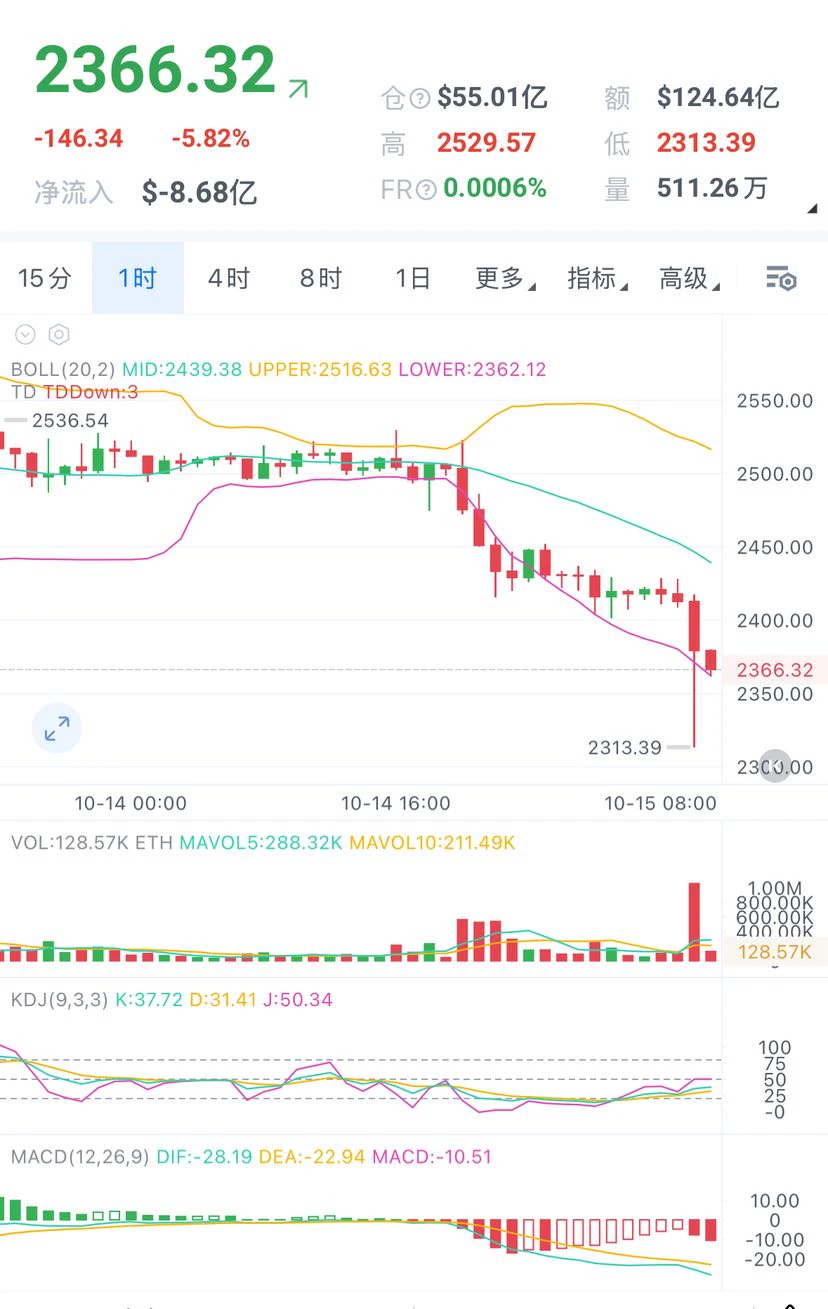The image size is (828, 1309).
Task: Expand stats panel via small corner triangle
Action: point(812,209)
